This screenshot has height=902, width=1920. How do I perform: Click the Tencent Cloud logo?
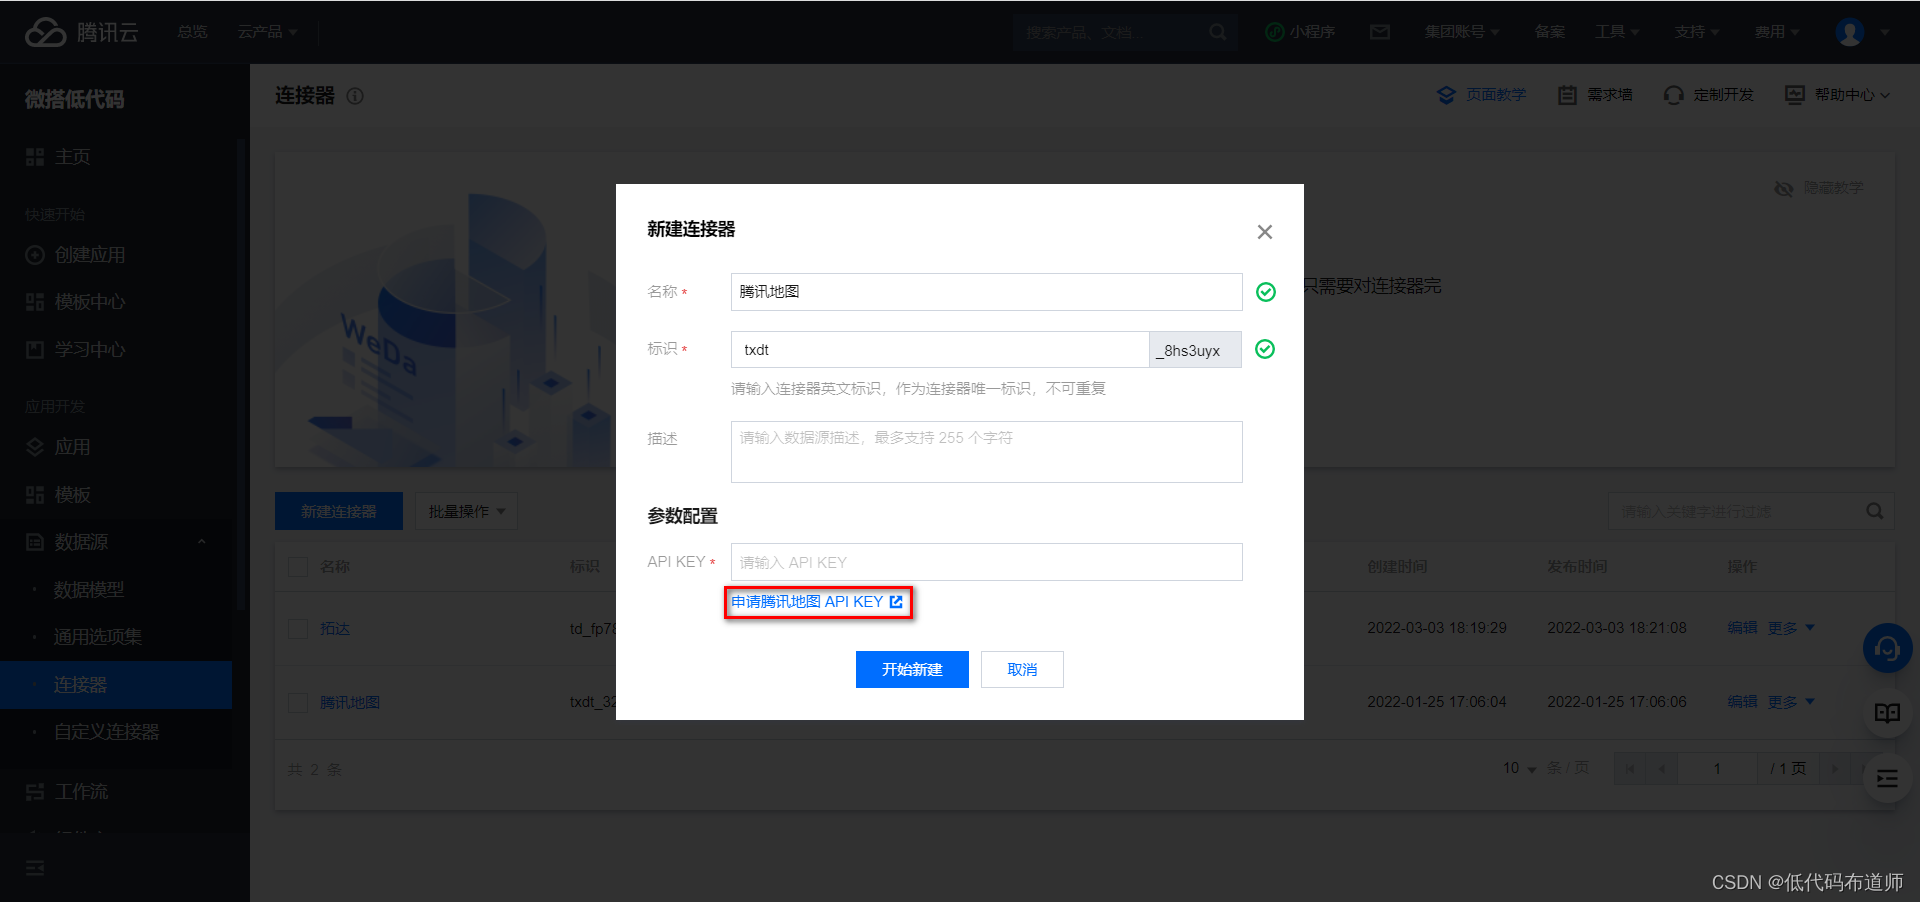click(x=82, y=32)
